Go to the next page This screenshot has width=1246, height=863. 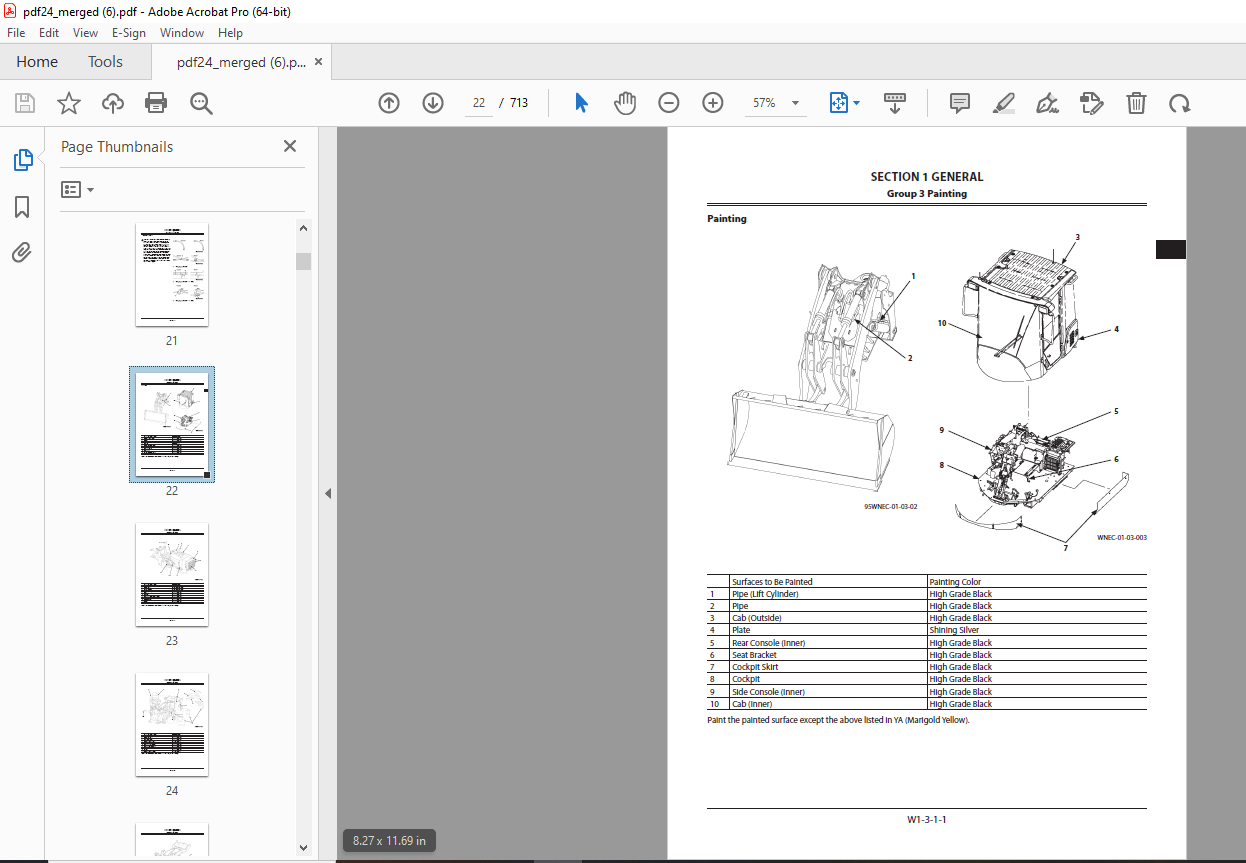(433, 103)
